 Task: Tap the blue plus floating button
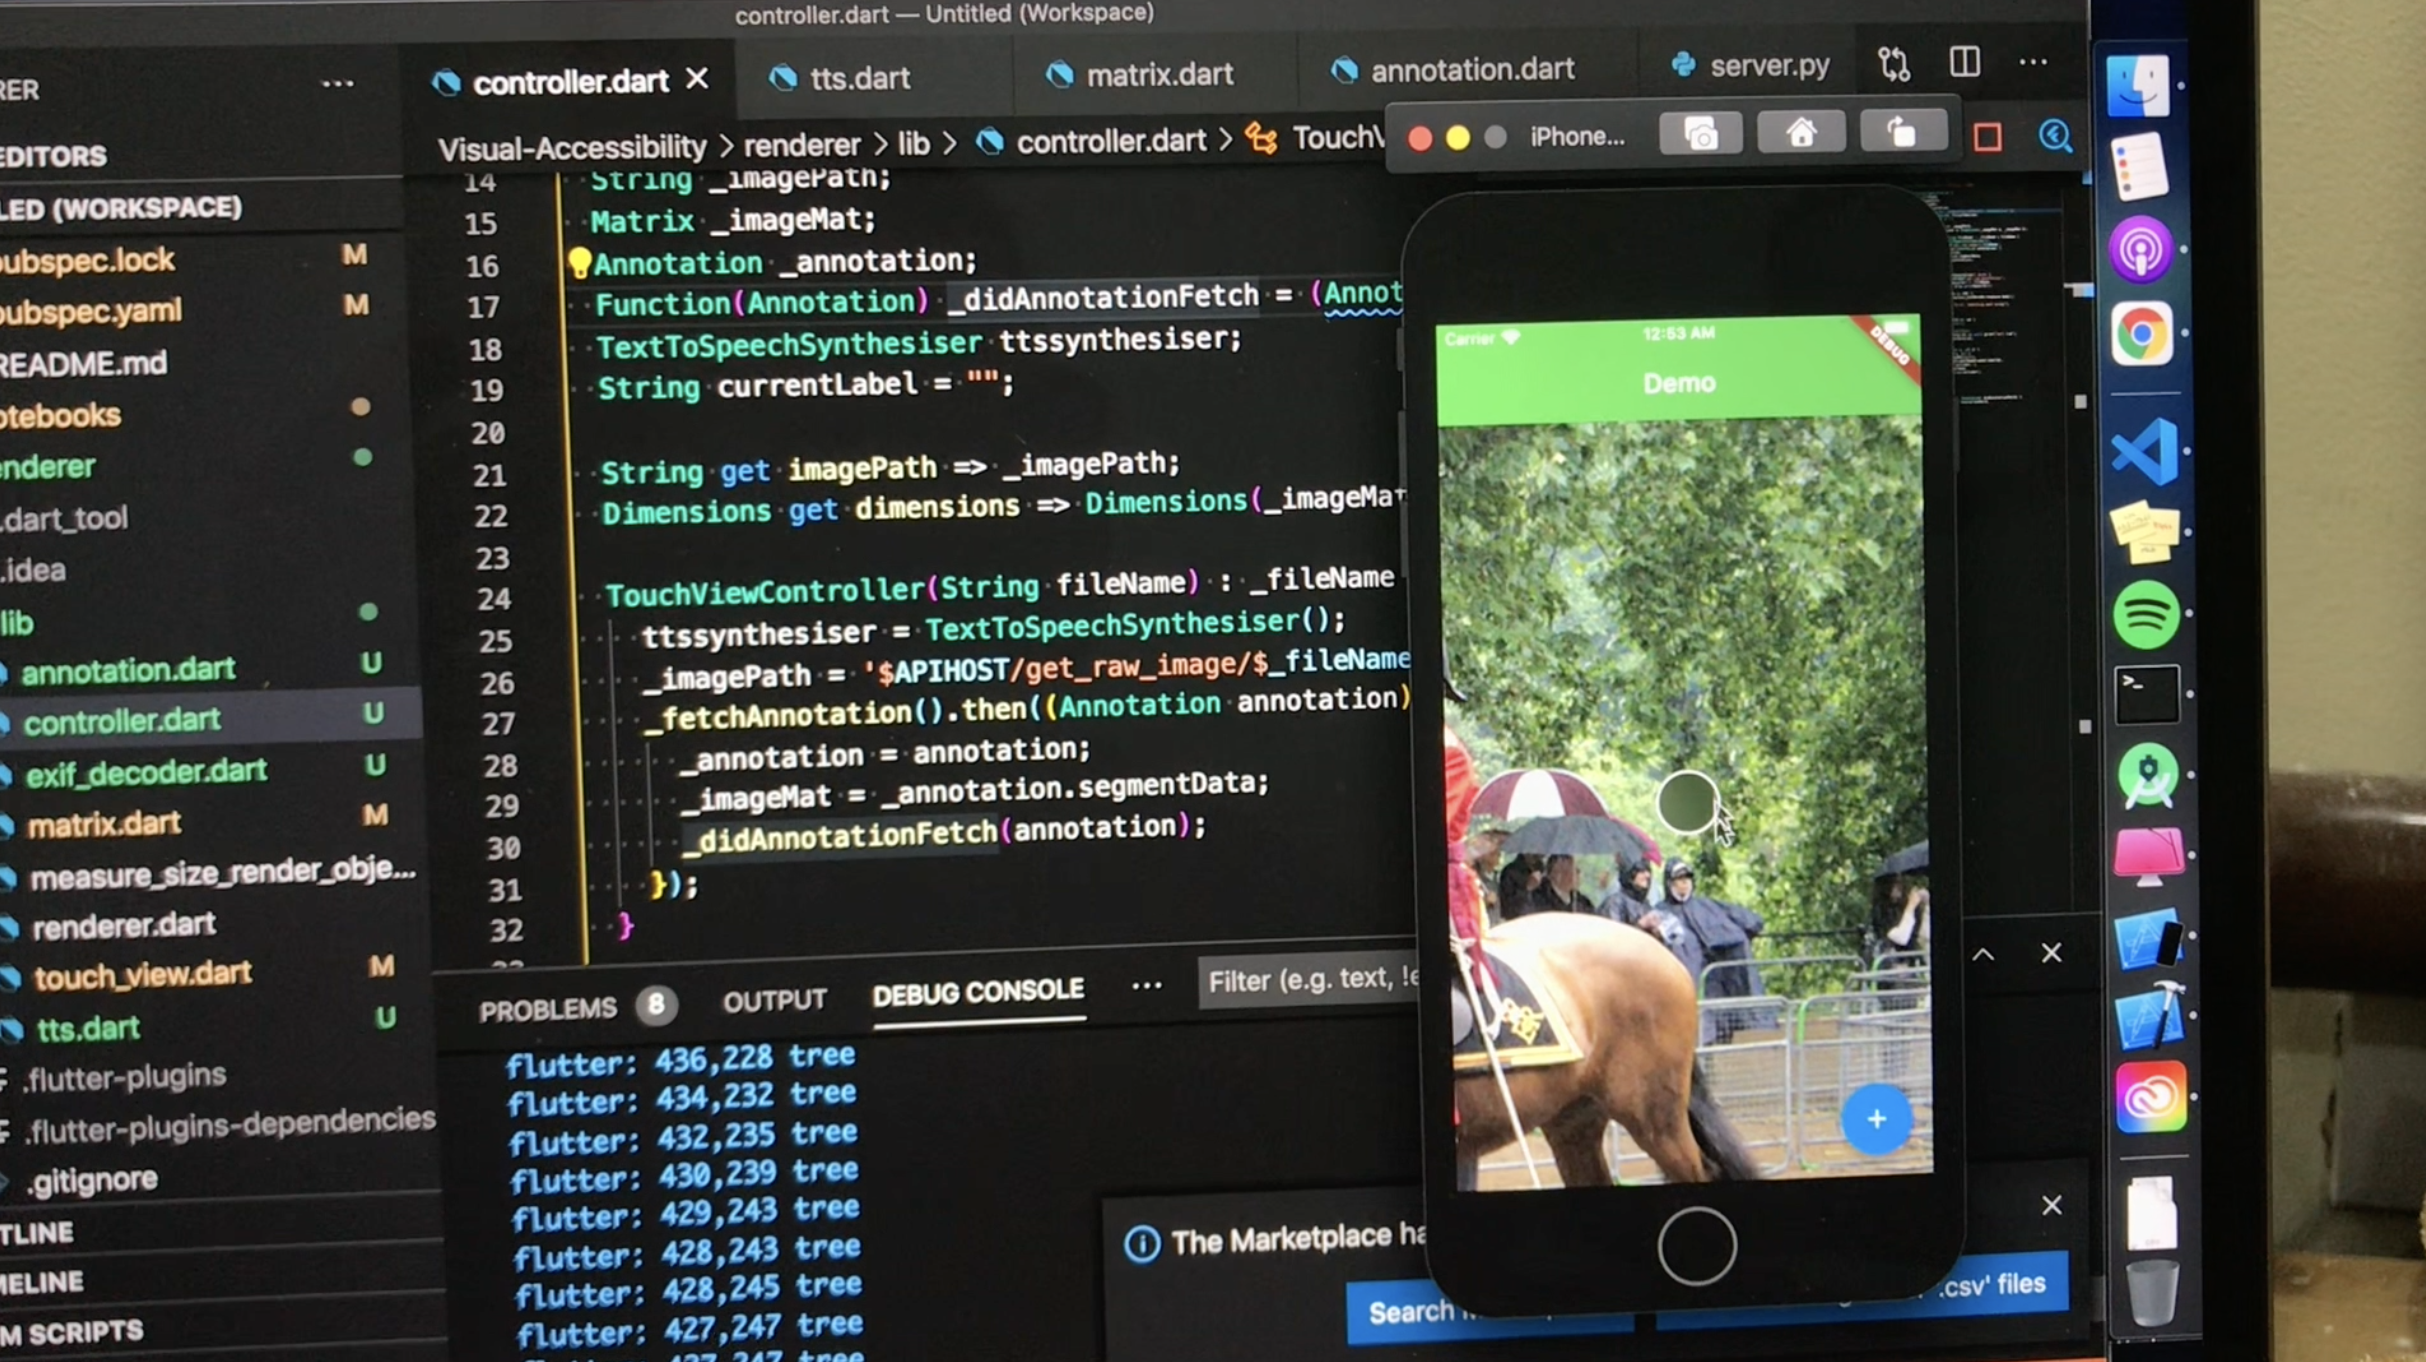click(1876, 1119)
